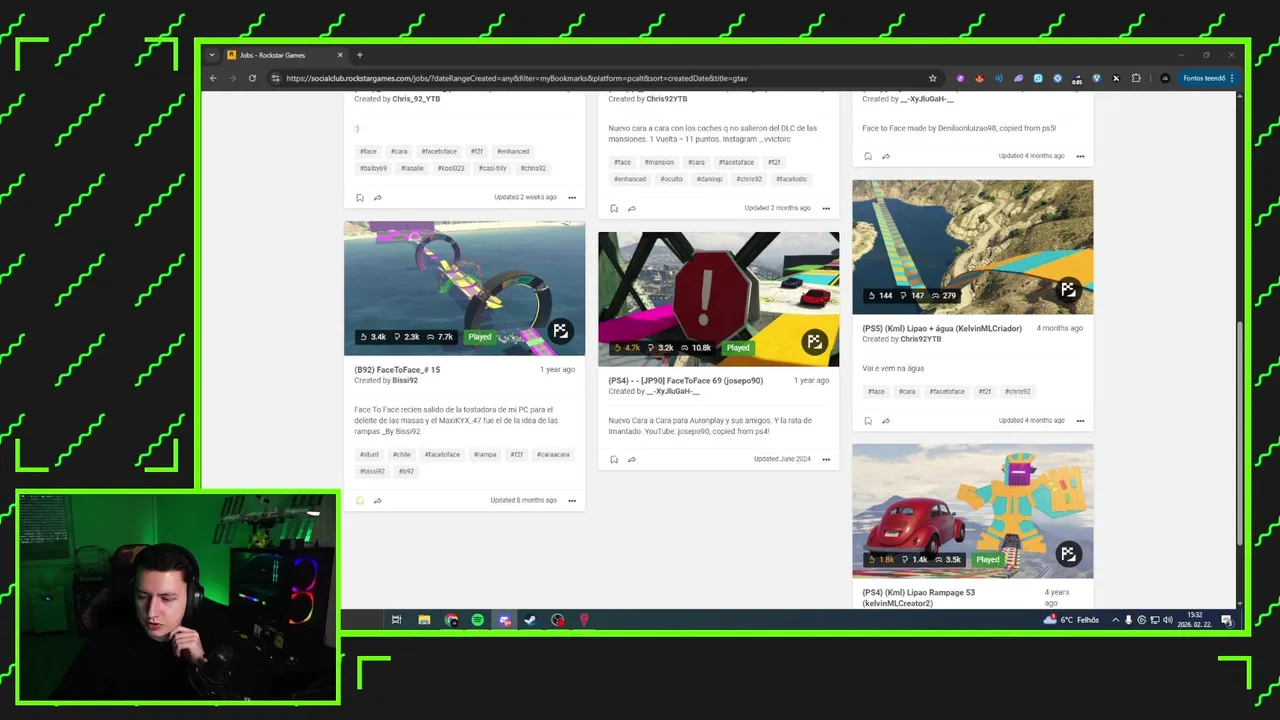This screenshot has width=1280, height=720.
Task: Open more options for Lipao + água
Action: [1080, 421]
